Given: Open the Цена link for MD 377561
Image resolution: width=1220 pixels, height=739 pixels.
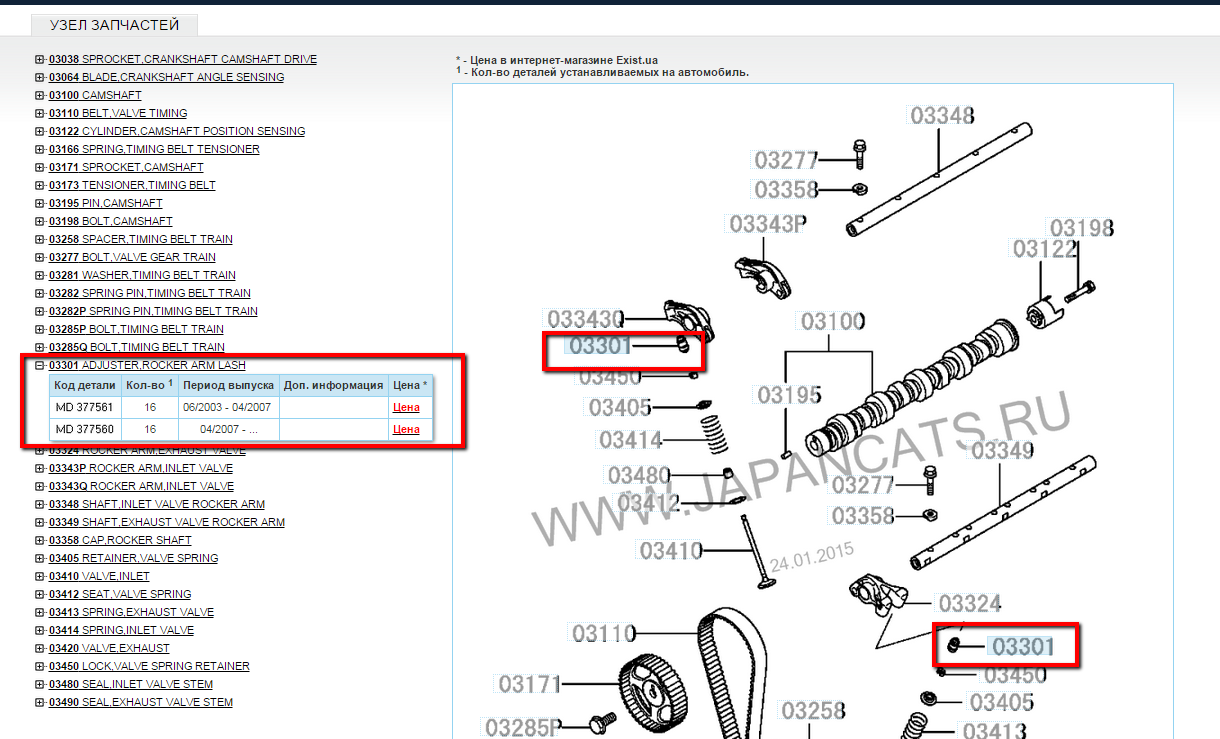Looking at the screenshot, I should click(x=406, y=407).
